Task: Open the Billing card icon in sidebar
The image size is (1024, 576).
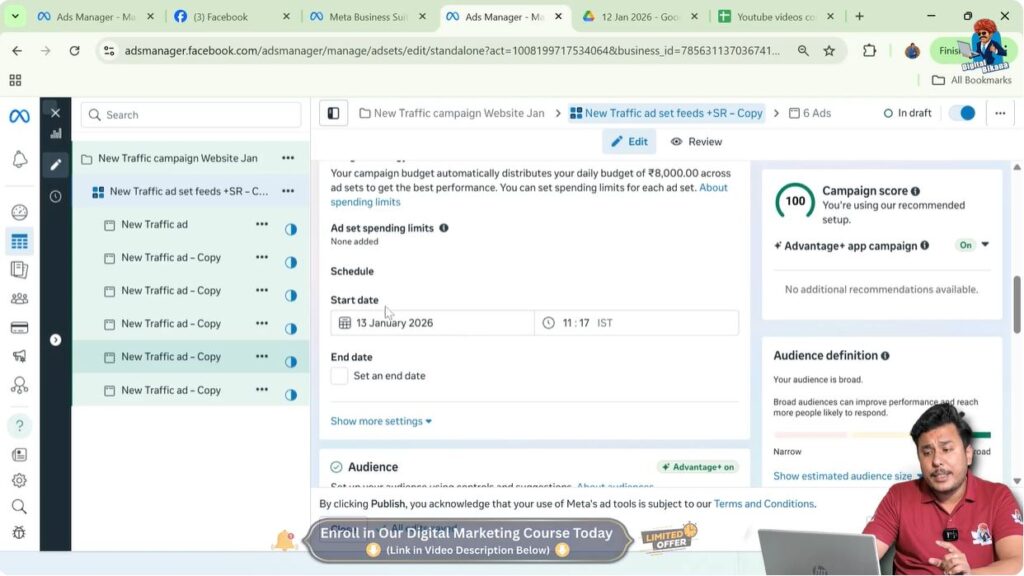Action: (x=19, y=327)
